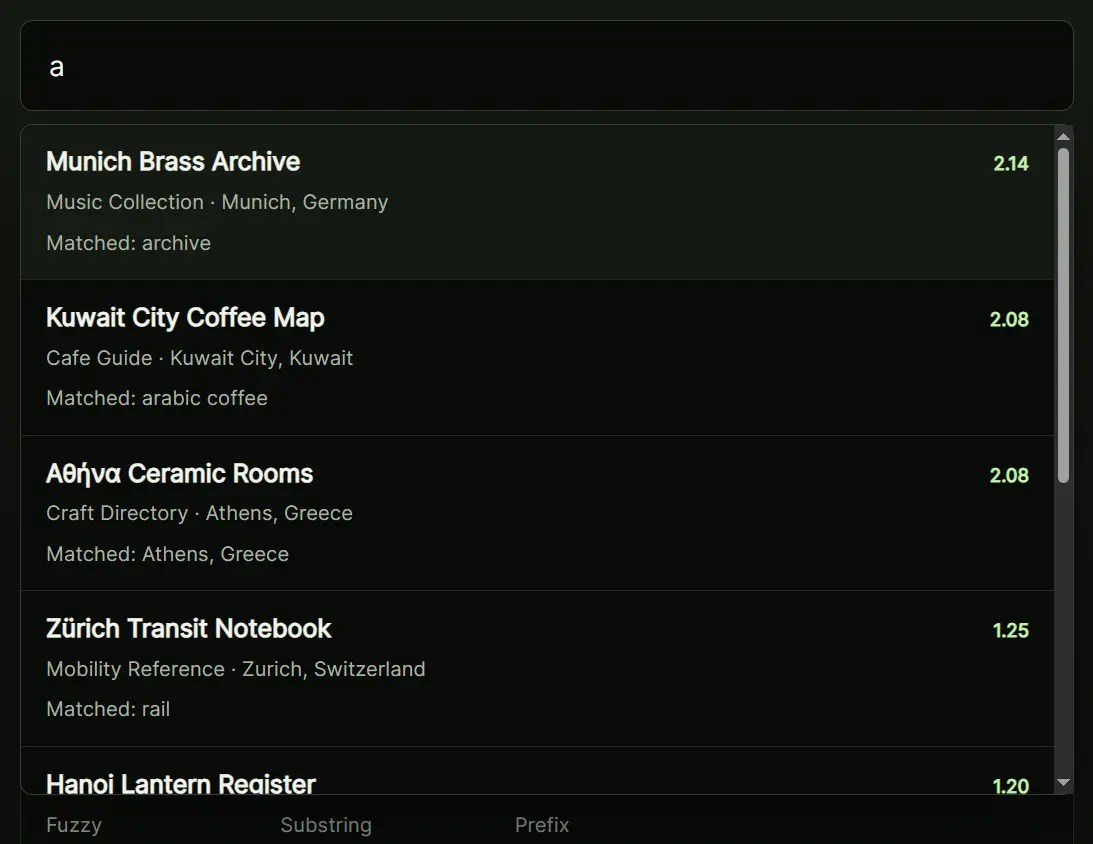The image size is (1093, 844).
Task: Click "Matched: archive" text
Action: pyautogui.click(x=128, y=243)
